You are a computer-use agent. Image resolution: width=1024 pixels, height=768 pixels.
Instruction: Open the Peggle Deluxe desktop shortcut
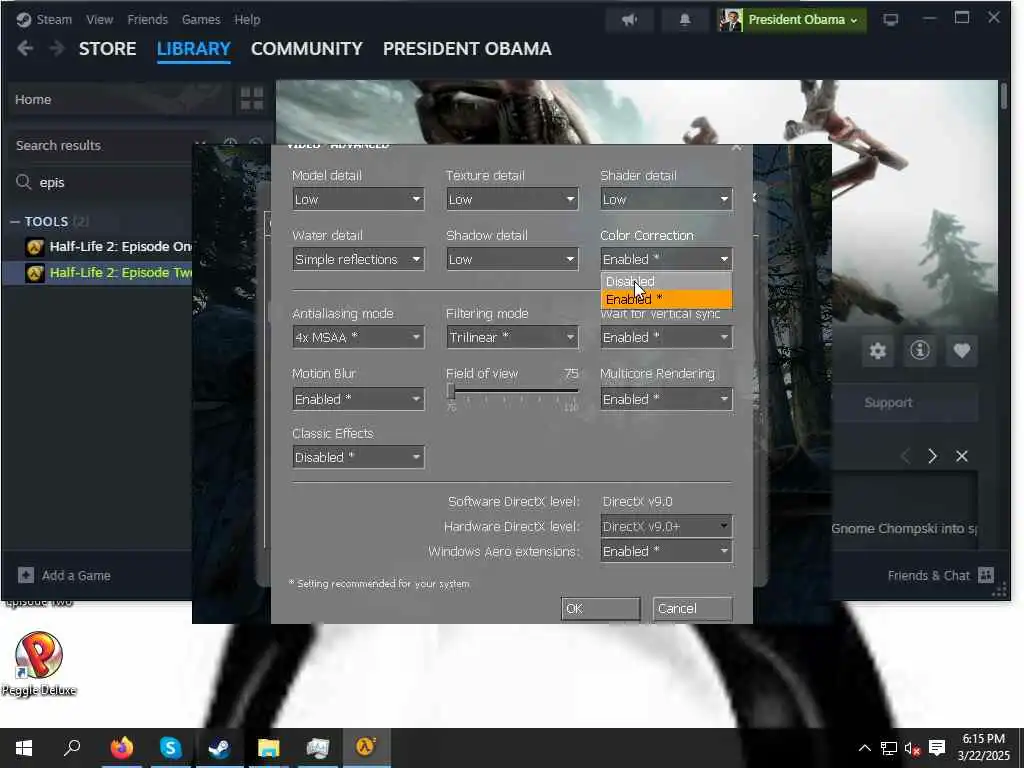click(x=39, y=664)
